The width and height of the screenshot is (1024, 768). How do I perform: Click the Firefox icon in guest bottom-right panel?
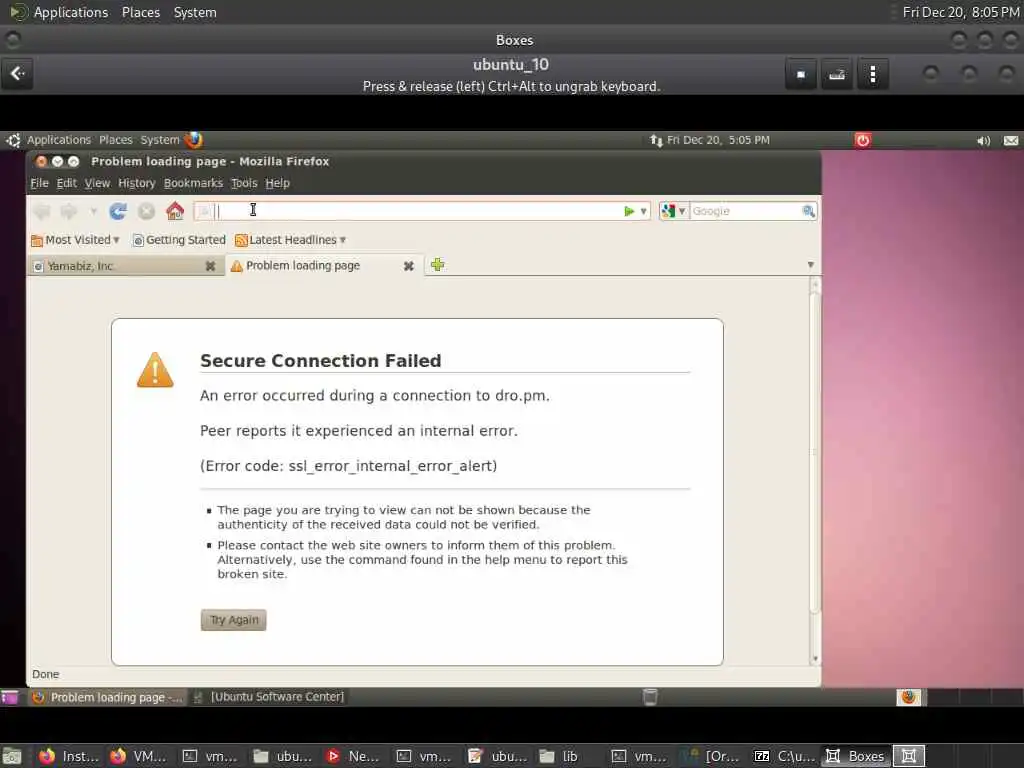pos(908,697)
